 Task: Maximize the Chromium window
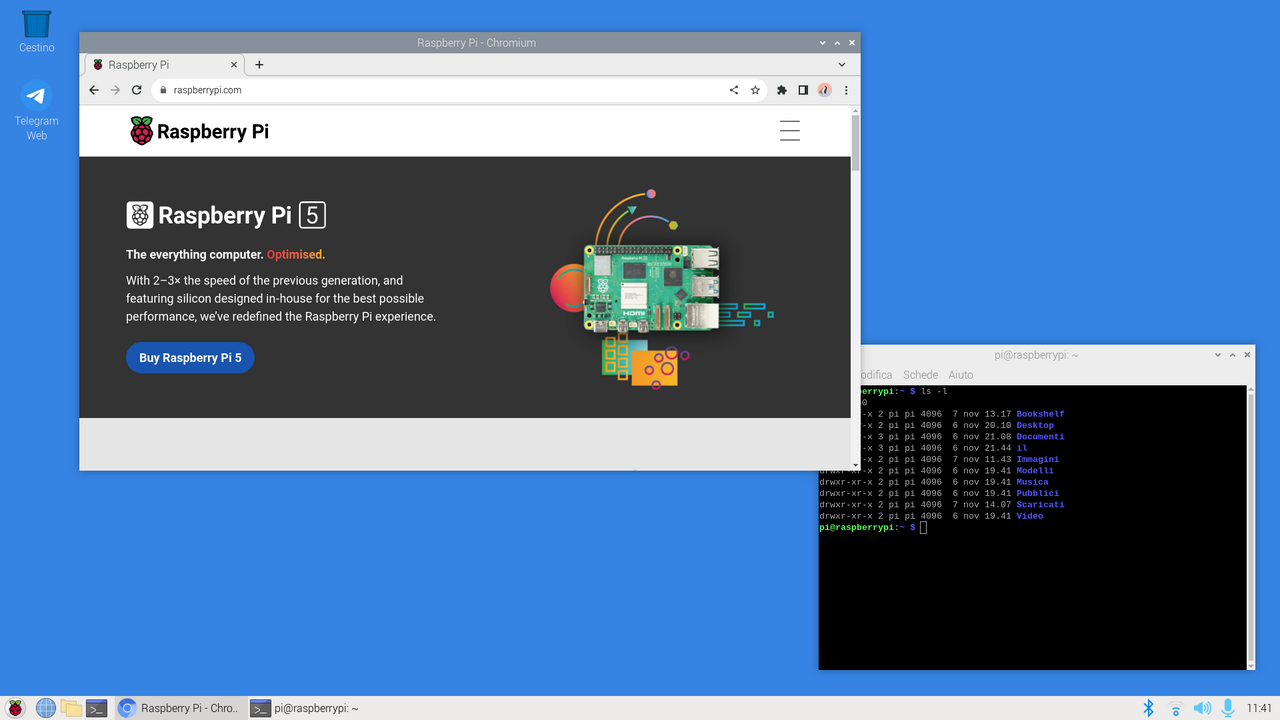click(838, 43)
